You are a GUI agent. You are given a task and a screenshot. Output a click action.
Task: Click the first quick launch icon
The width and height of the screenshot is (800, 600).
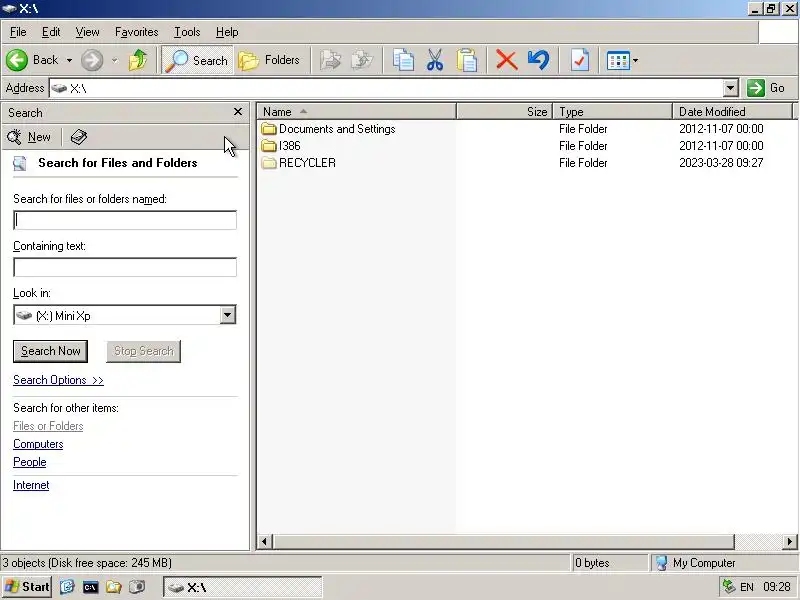pos(67,587)
